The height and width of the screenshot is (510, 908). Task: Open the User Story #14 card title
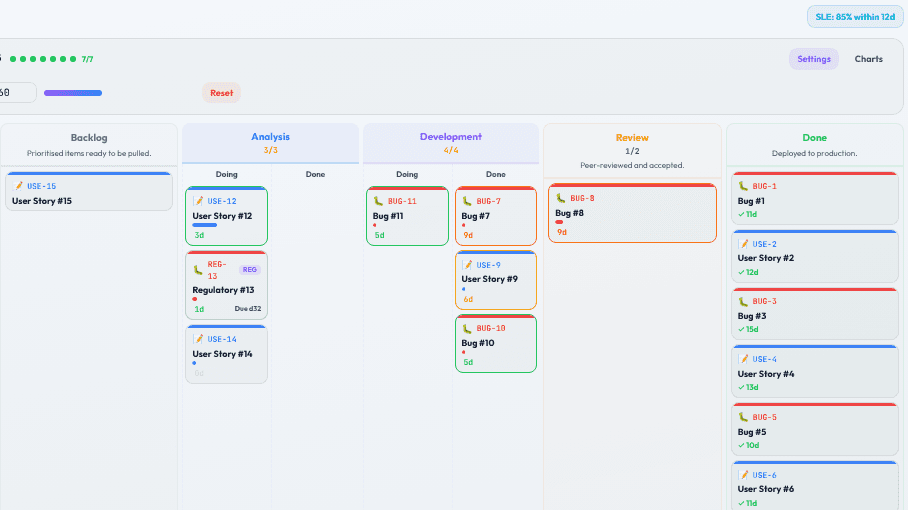222,354
